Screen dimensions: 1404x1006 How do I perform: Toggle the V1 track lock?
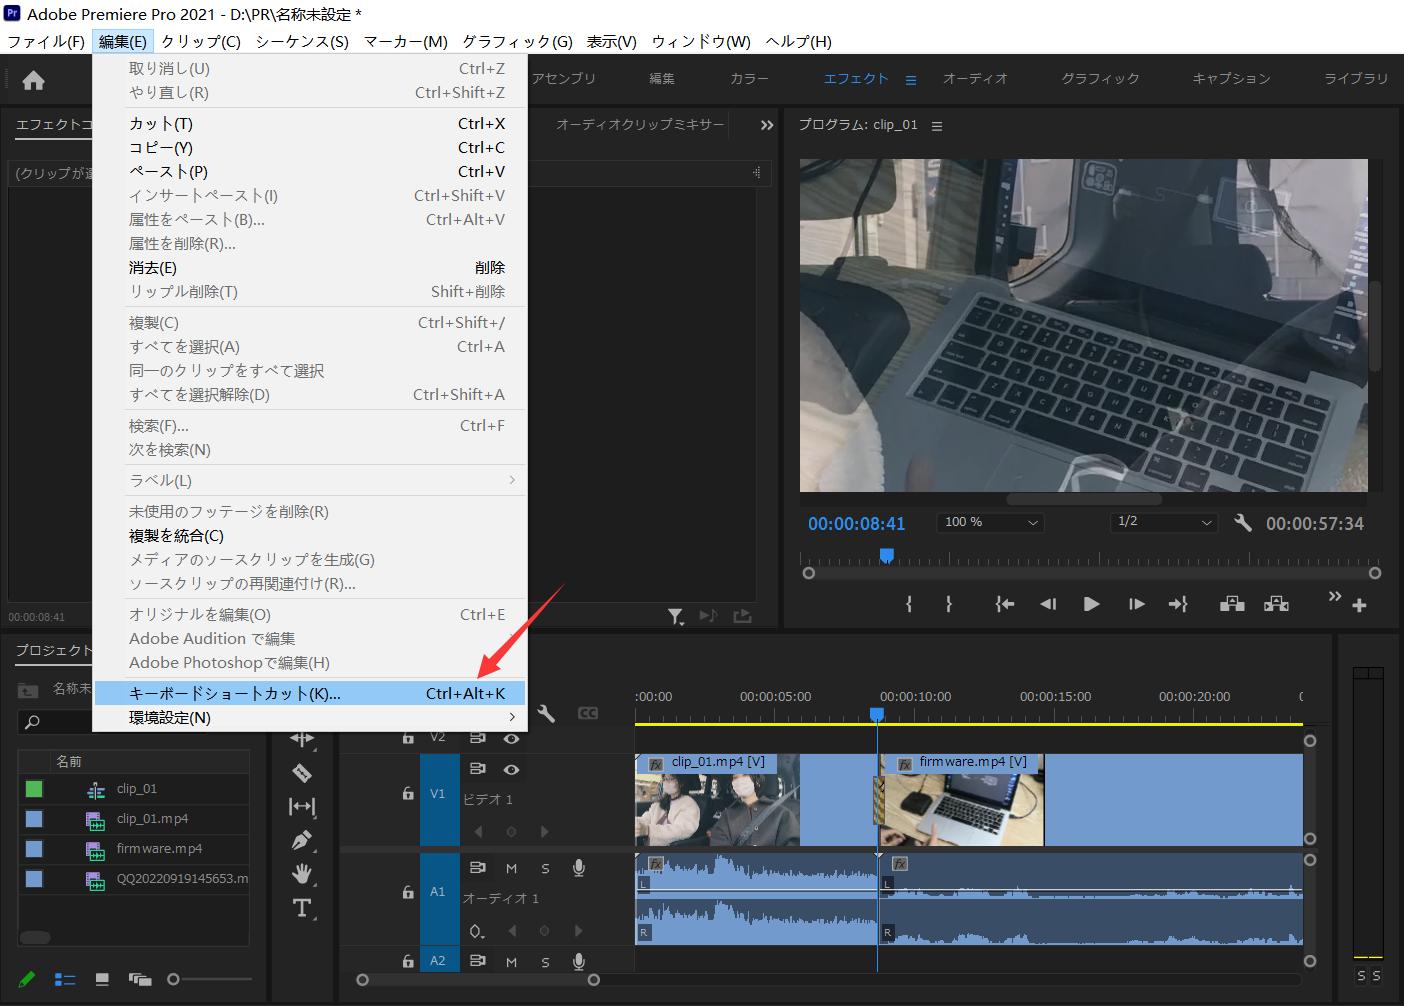408,793
